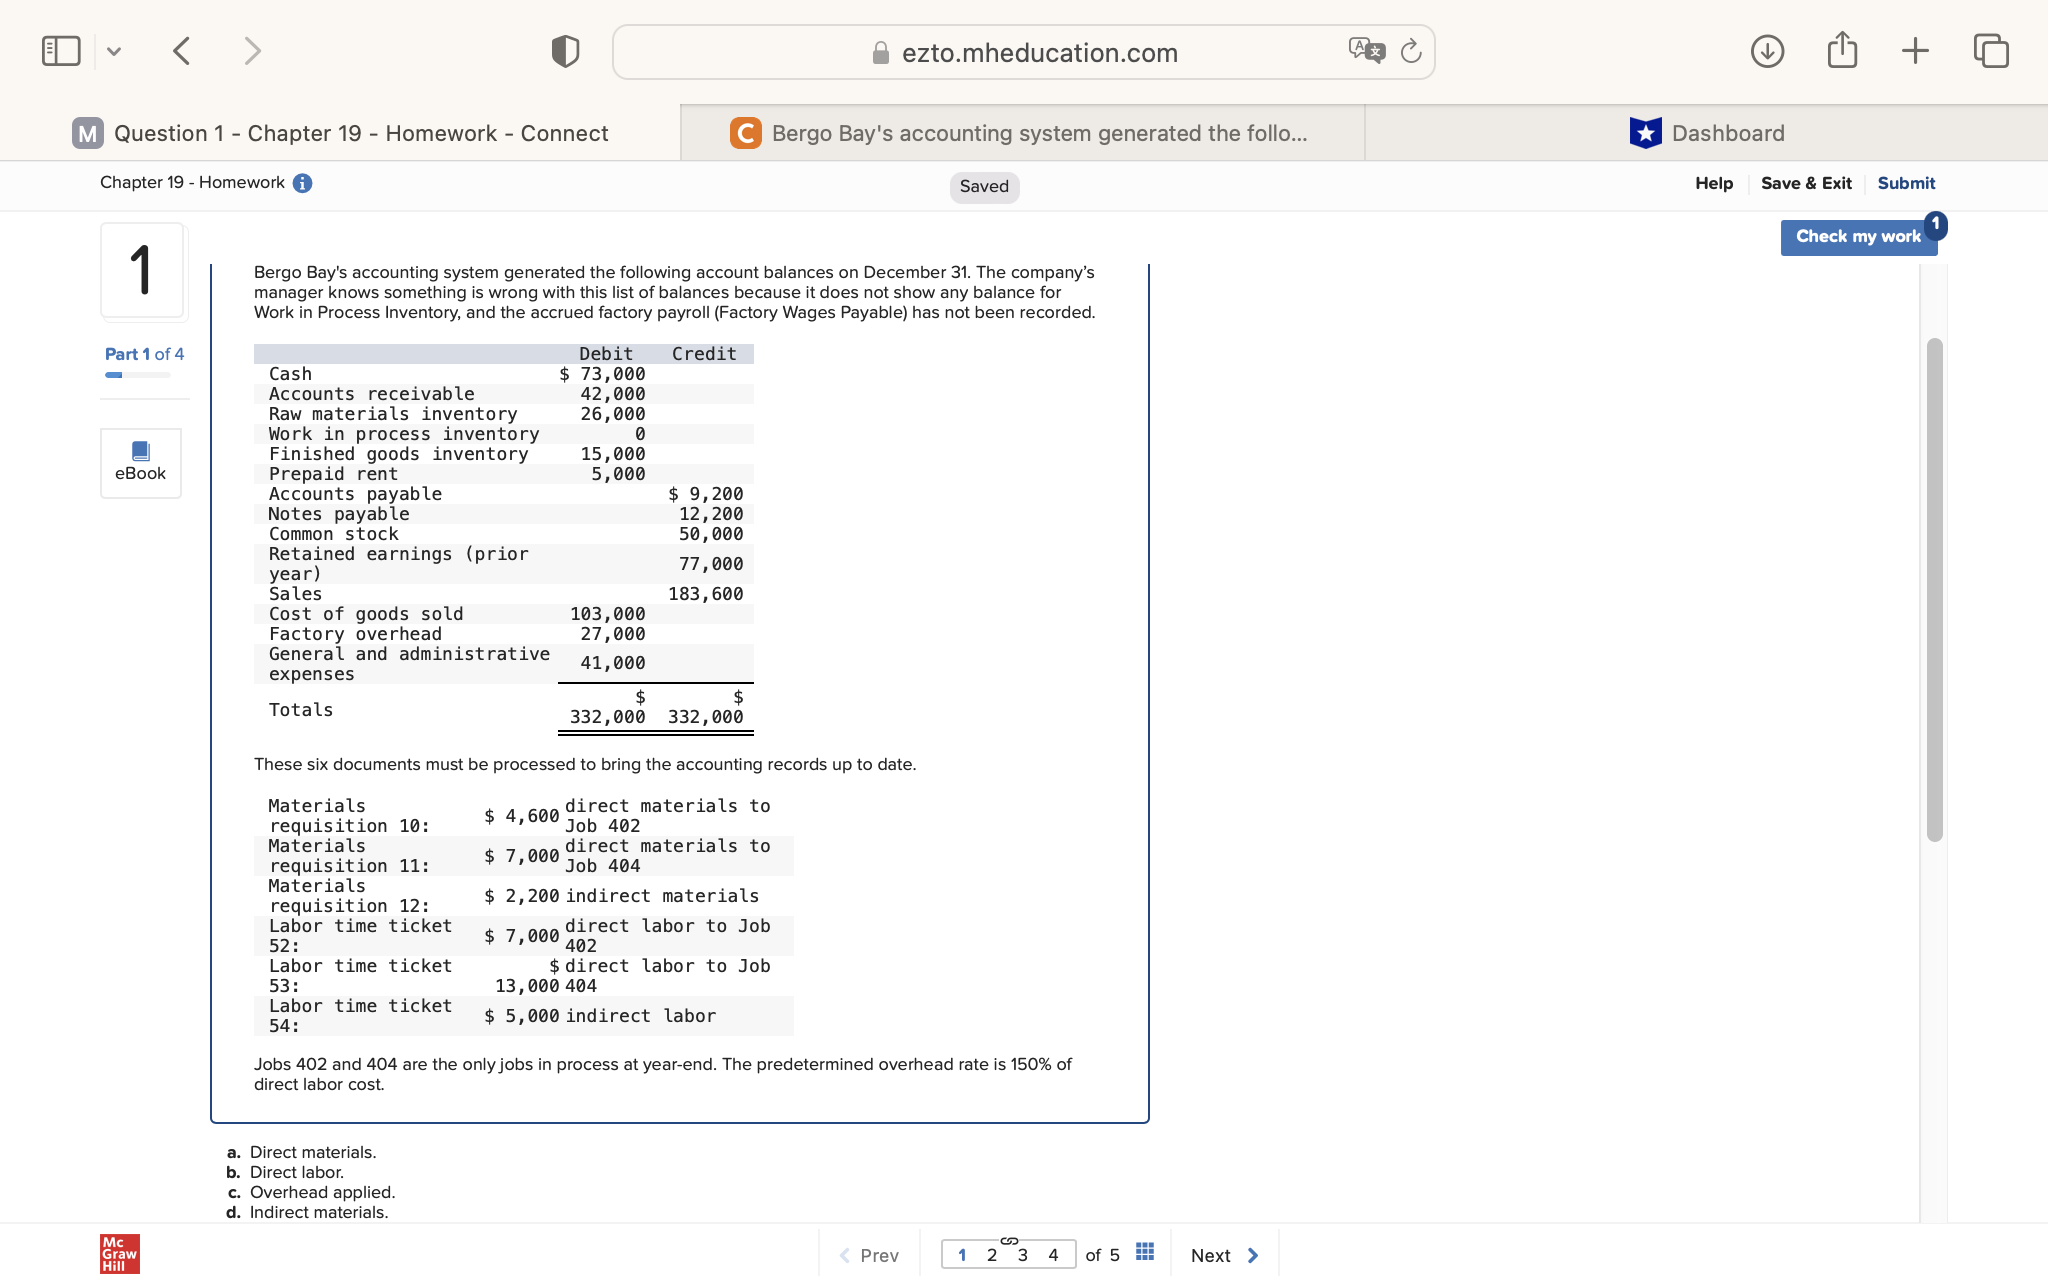2048x1280 pixels.
Task: Show all tabs using the tab overview icon
Action: tap(1989, 50)
